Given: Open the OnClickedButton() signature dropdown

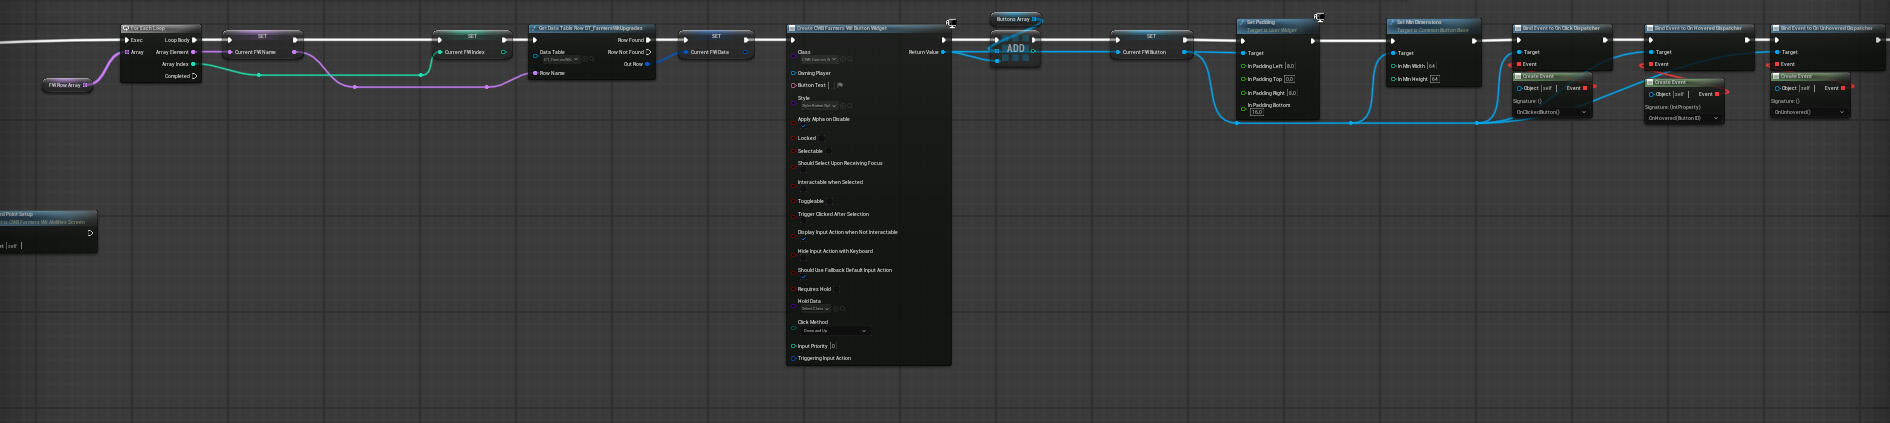Looking at the screenshot, I should [x=1551, y=112].
